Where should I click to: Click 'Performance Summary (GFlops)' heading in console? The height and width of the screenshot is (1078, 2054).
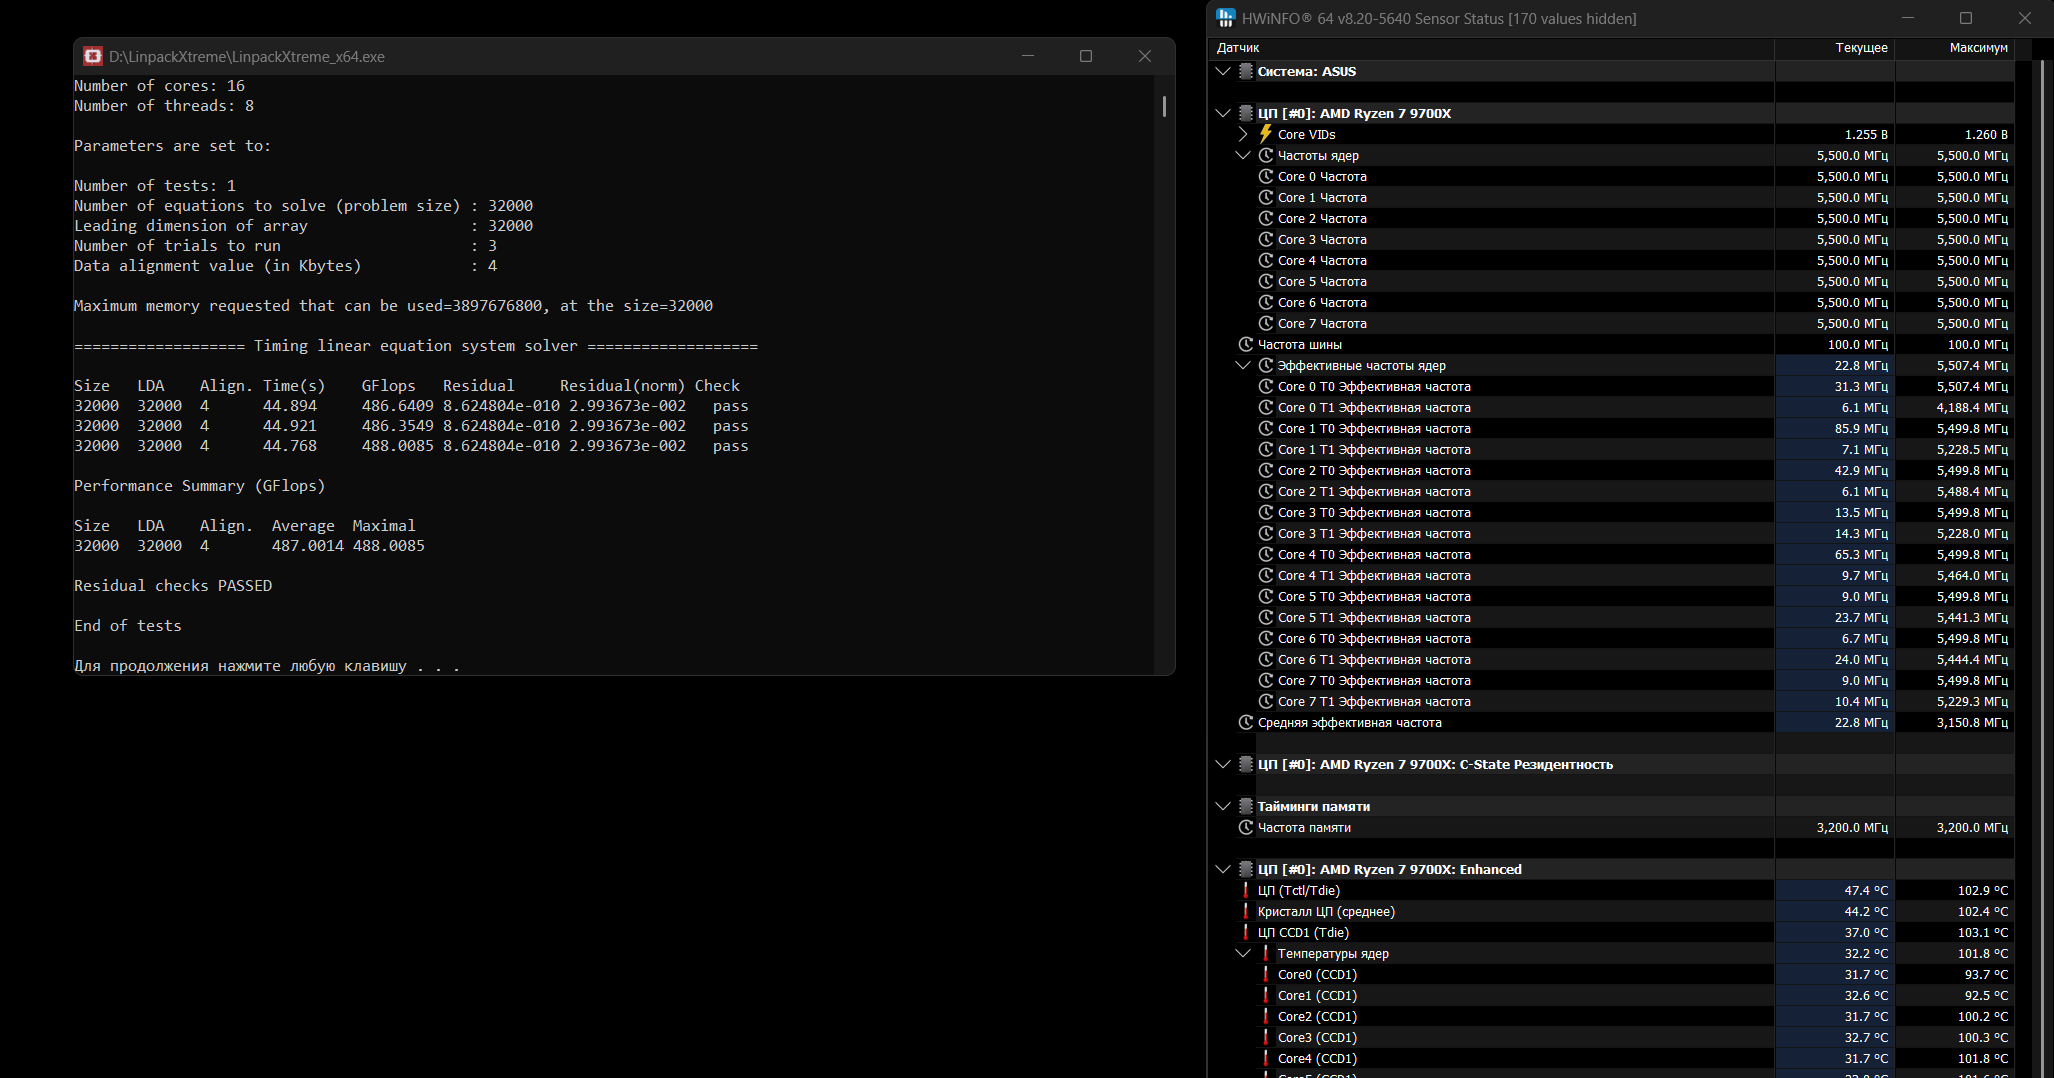click(200, 486)
